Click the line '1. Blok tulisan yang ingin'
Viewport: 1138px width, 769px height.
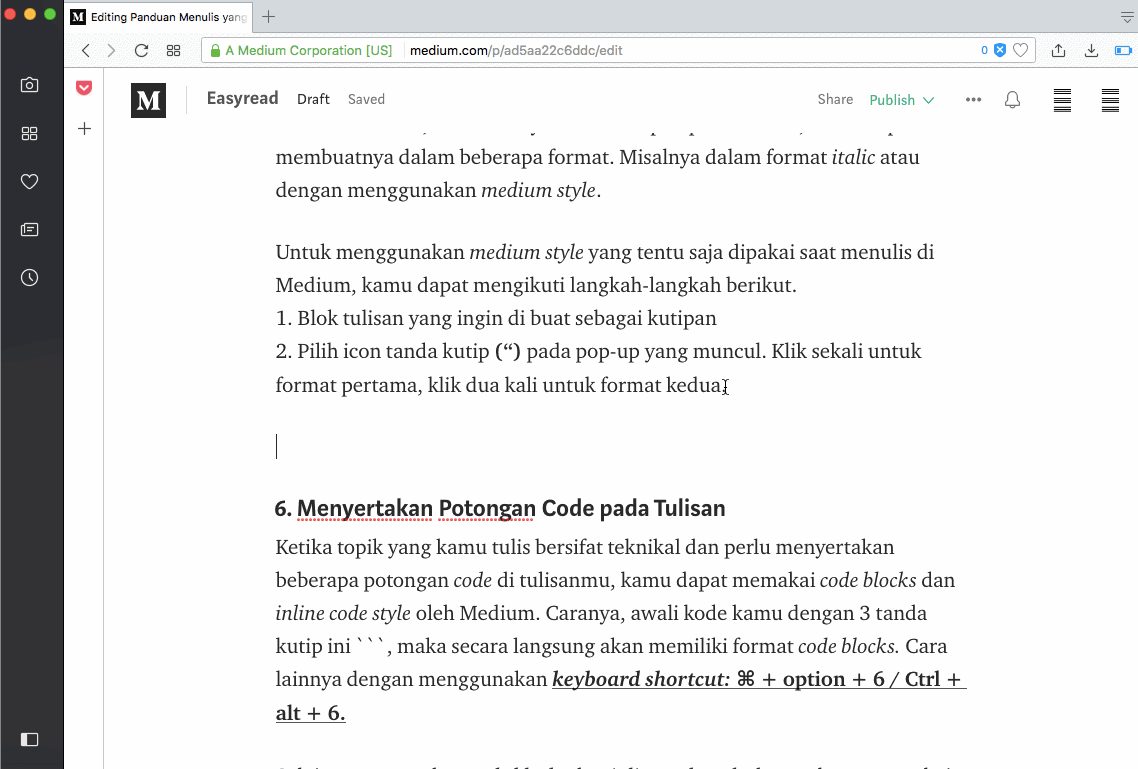(x=496, y=318)
